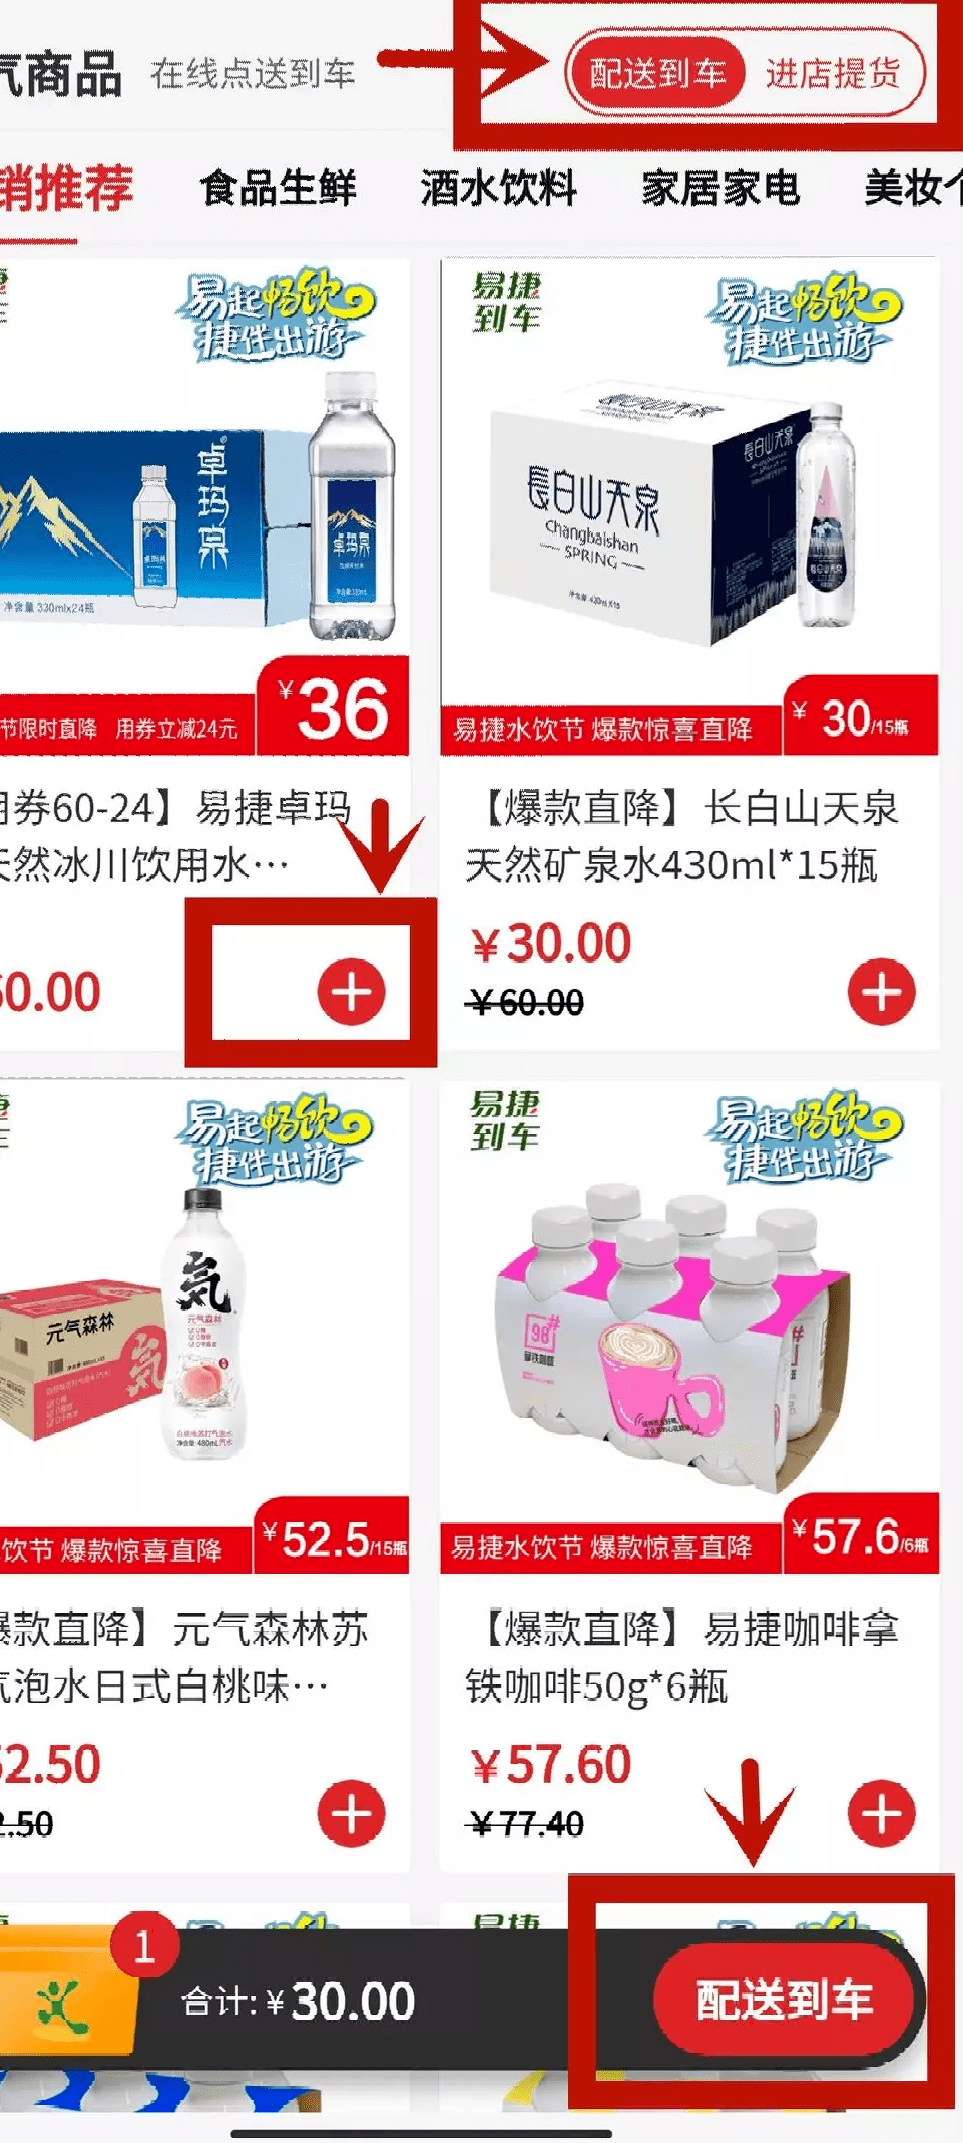Screen dimensions: 963x2143
Task: Open the 食品生鲜 category tab
Action: pyautogui.click(x=278, y=187)
